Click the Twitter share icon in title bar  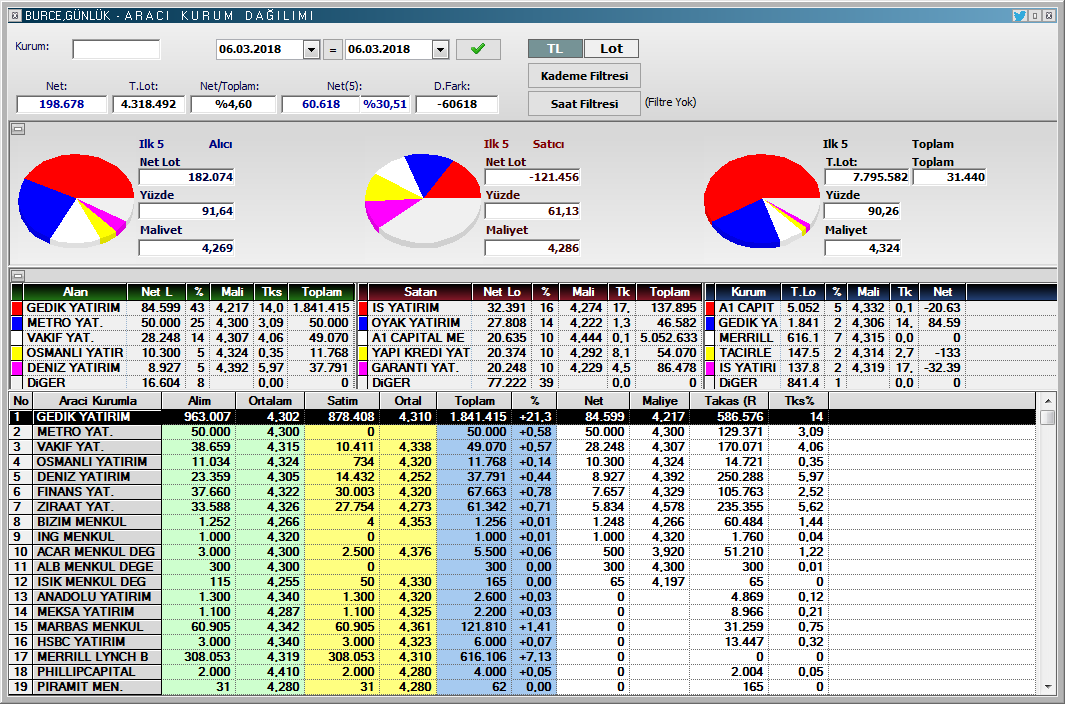[1019, 15]
